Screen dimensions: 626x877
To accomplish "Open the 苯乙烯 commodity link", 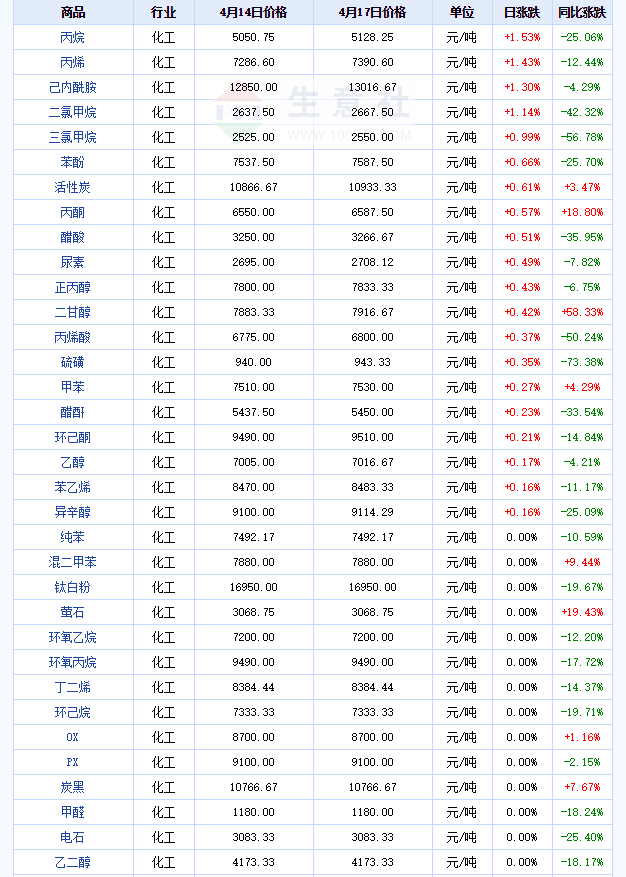I will pyautogui.click(x=73, y=487).
